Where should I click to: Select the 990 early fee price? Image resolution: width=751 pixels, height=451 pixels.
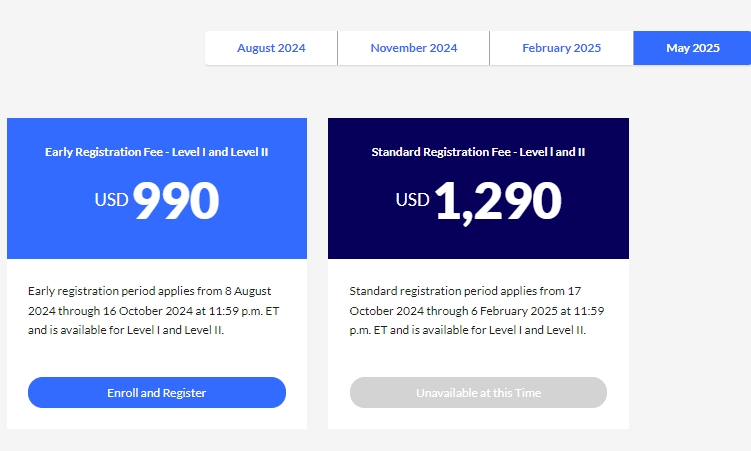(176, 201)
